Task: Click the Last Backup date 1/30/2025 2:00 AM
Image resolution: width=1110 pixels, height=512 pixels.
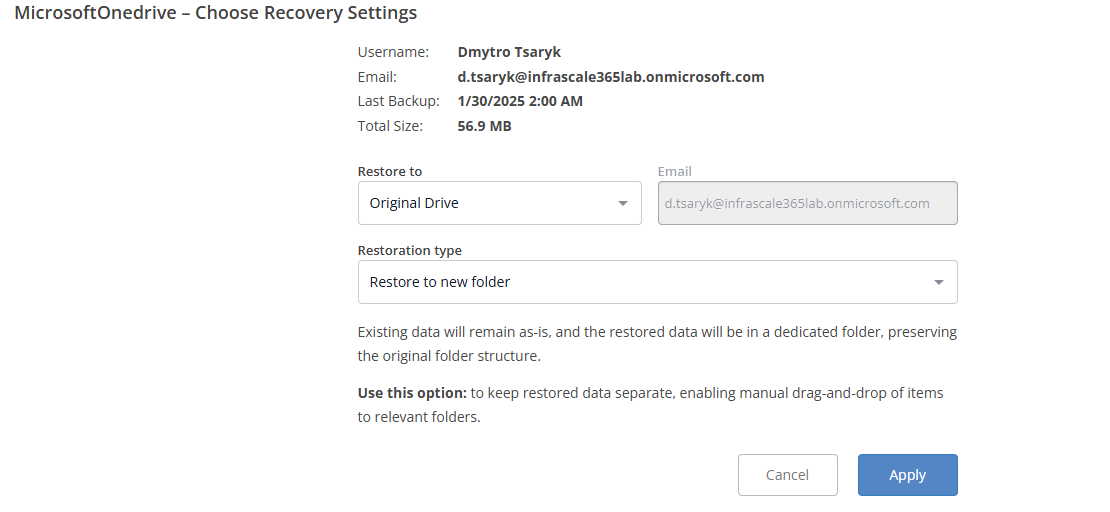Action: [x=520, y=101]
